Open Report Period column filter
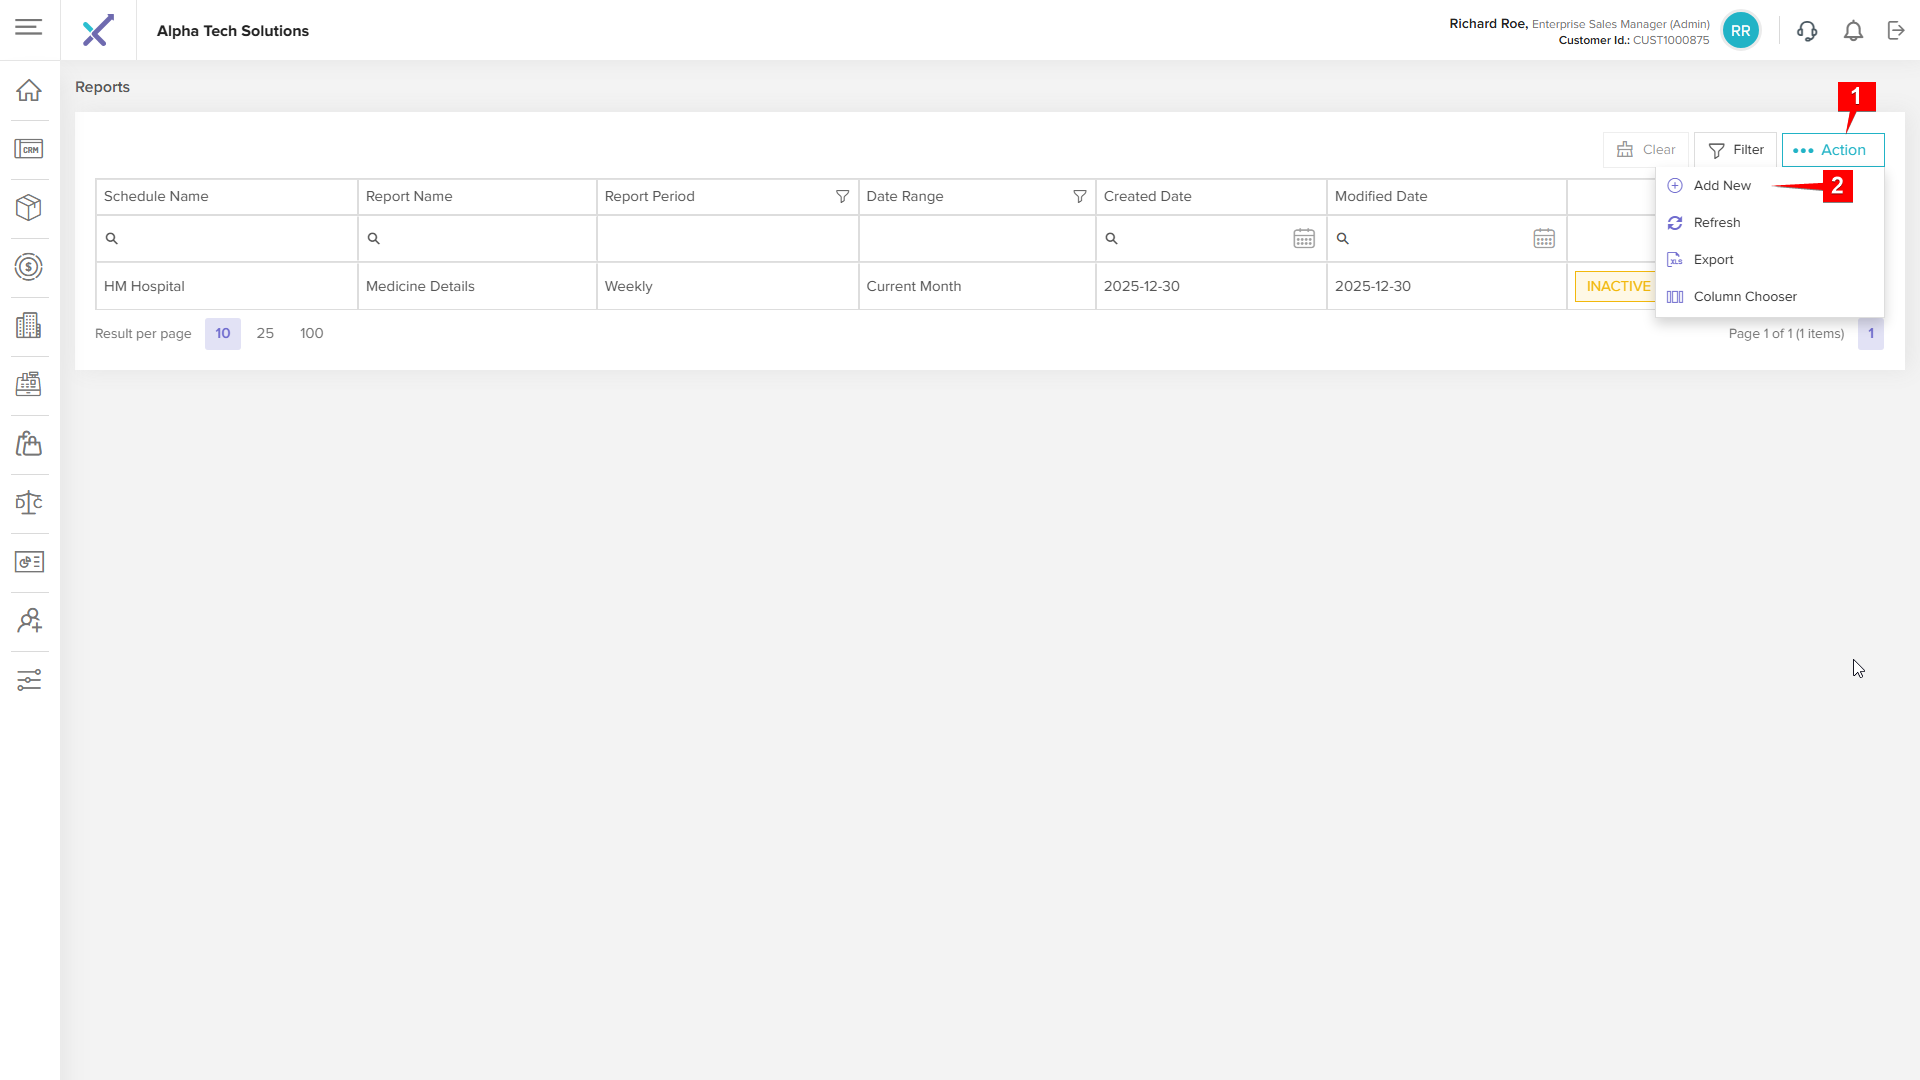The width and height of the screenshot is (1920, 1080). [842, 197]
